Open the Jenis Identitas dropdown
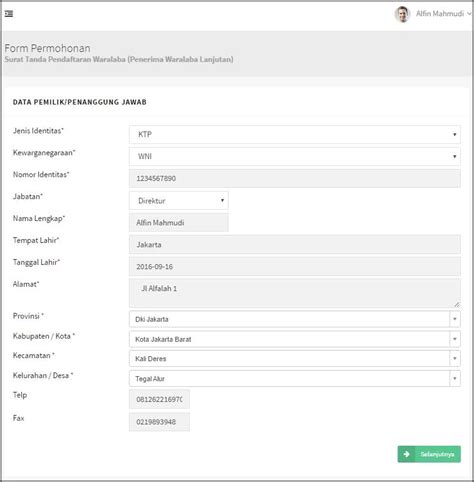The width and height of the screenshot is (474, 482). point(295,135)
